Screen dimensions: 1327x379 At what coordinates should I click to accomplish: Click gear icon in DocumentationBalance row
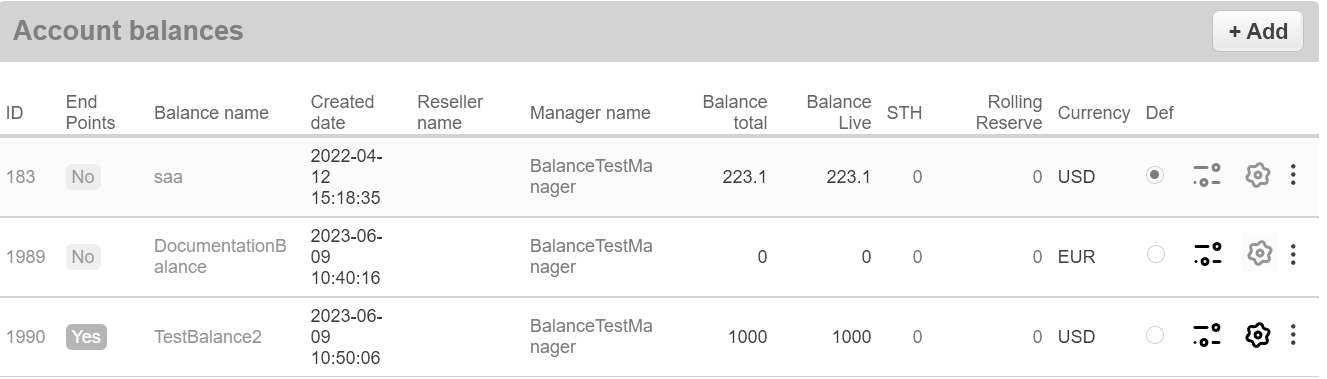(x=1259, y=254)
